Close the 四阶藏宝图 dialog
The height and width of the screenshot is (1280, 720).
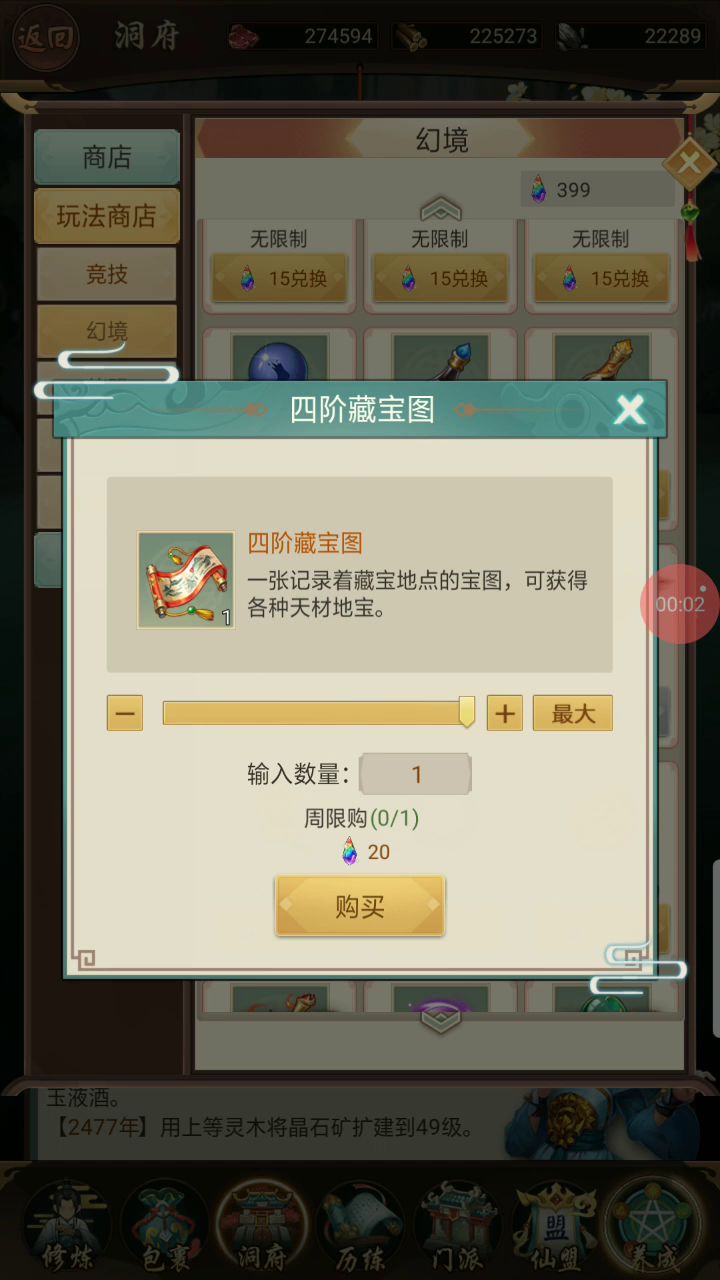coord(630,409)
